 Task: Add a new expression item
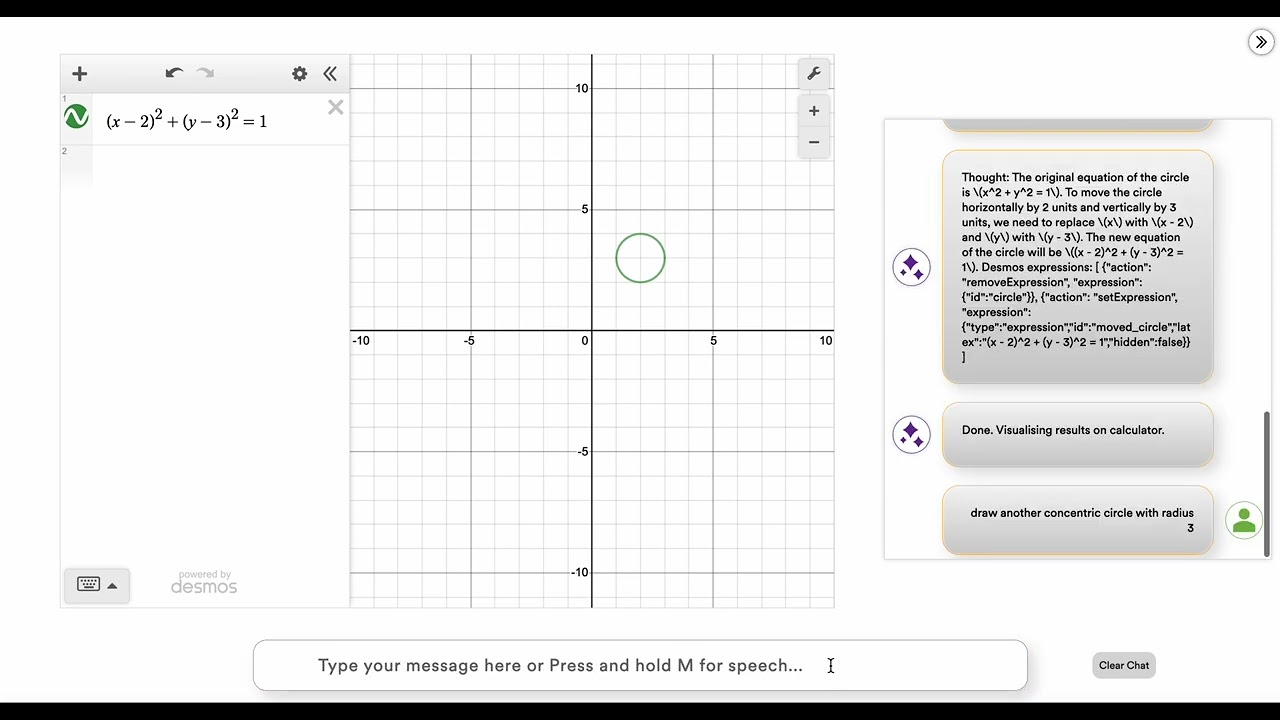point(80,73)
